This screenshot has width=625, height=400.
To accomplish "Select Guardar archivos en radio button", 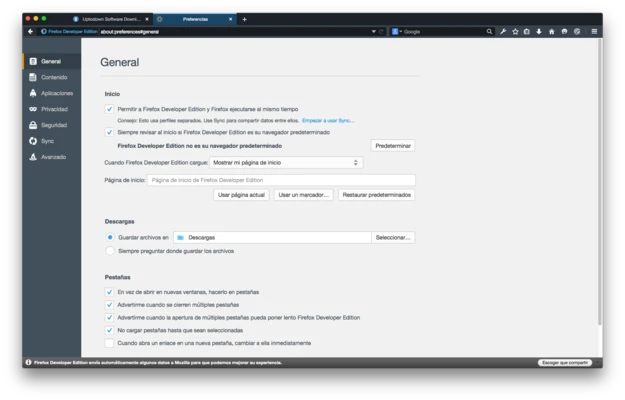I will click(x=110, y=237).
